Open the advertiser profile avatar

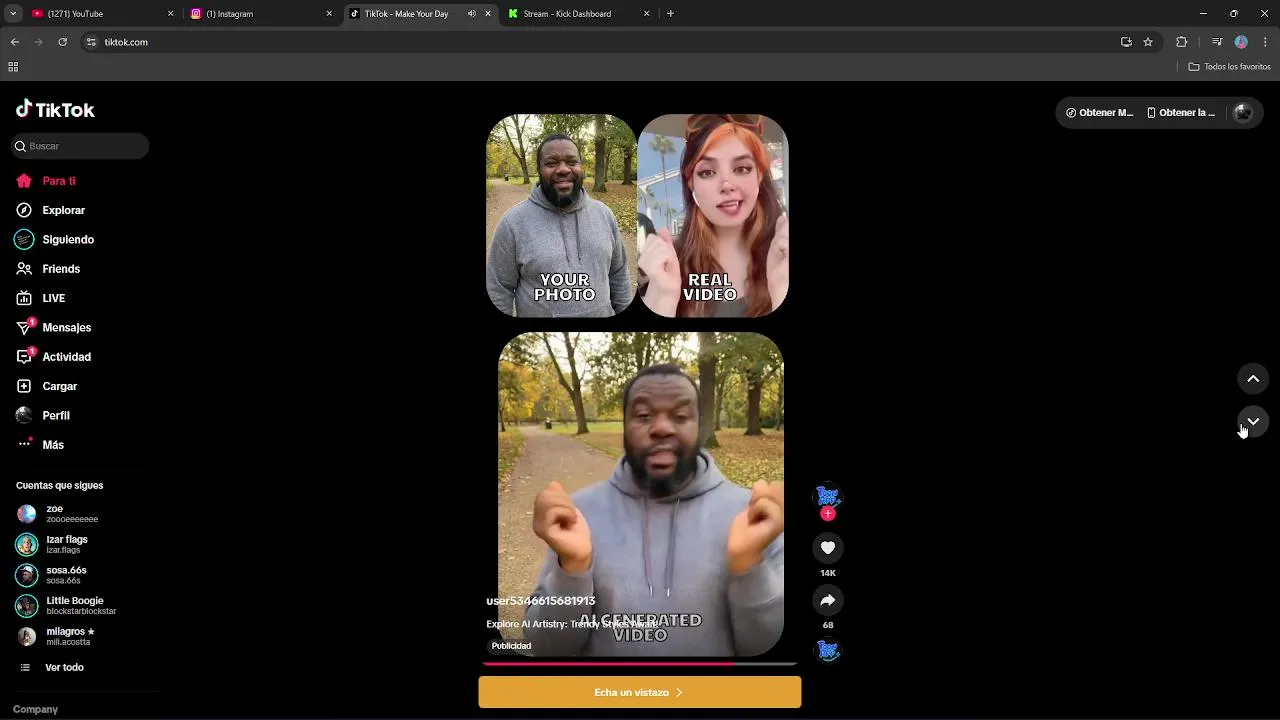828,495
